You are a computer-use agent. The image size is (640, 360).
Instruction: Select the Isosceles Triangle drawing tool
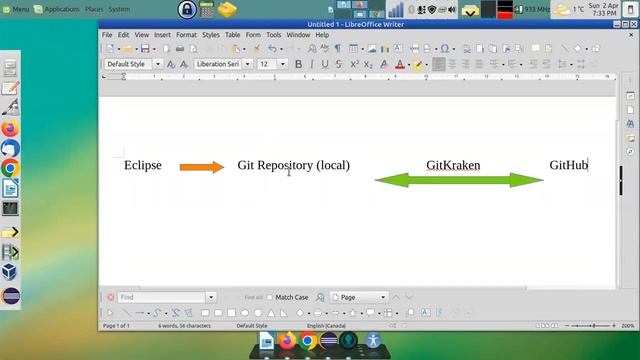tap(271, 313)
